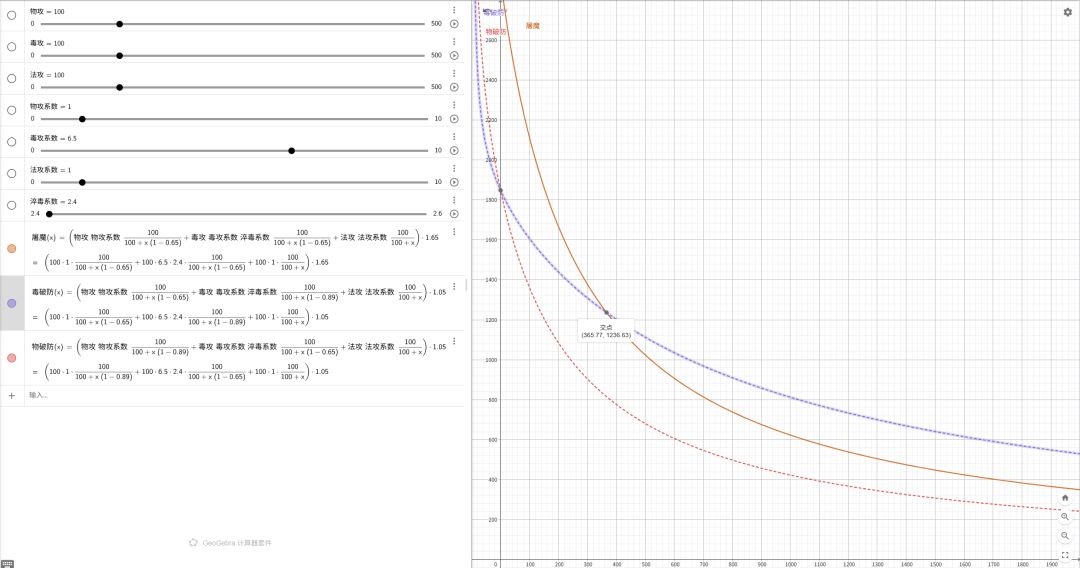Open the more-options menu for 物攻系数 row
The image size is (1080, 568).
tap(454, 105)
